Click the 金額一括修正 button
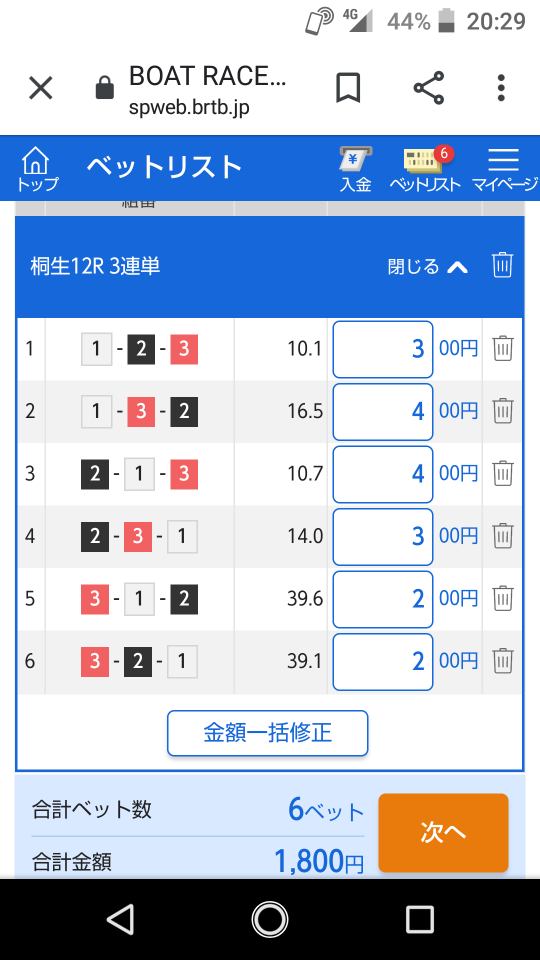This screenshot has width=540, height=960. point(268,733)
